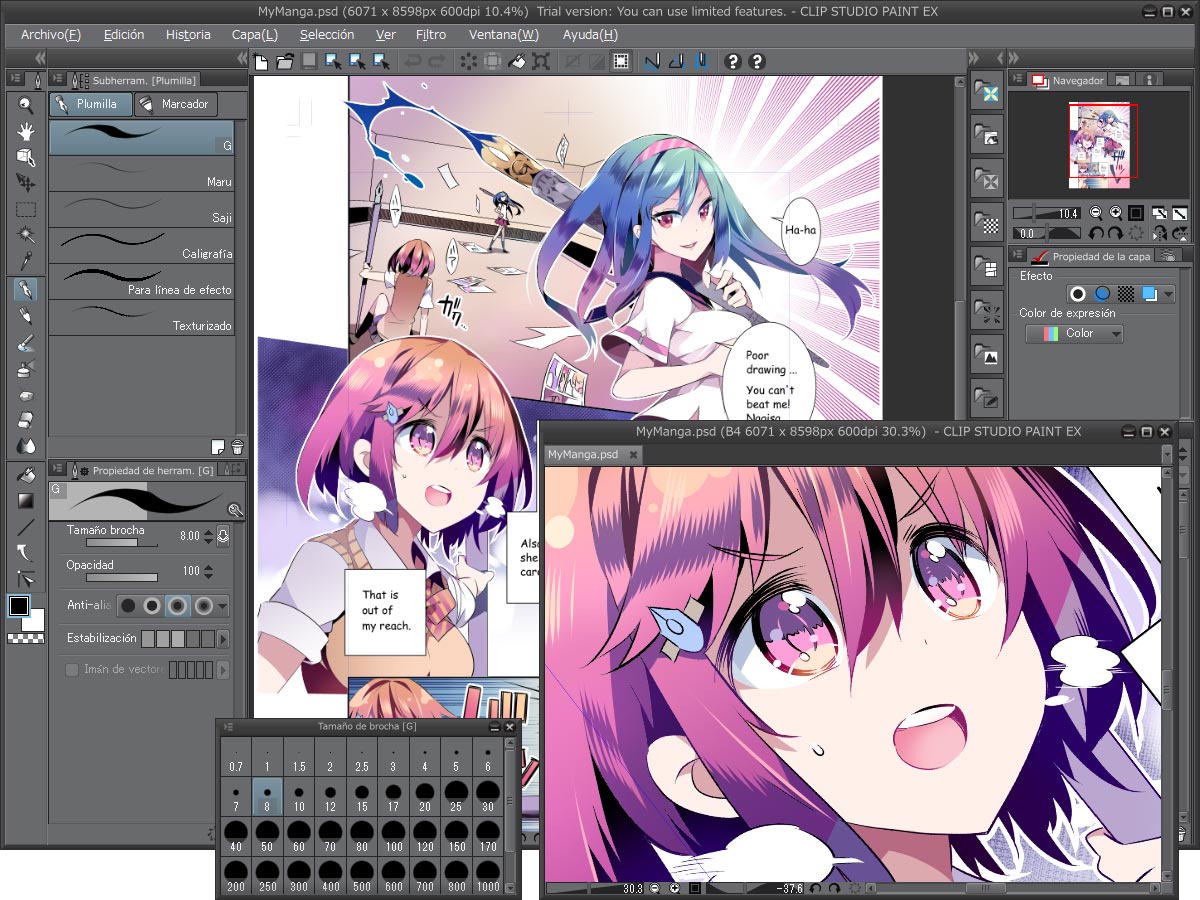Select the Hand move tool
This screenshot has height=900, width=1200.
(26, 131)
